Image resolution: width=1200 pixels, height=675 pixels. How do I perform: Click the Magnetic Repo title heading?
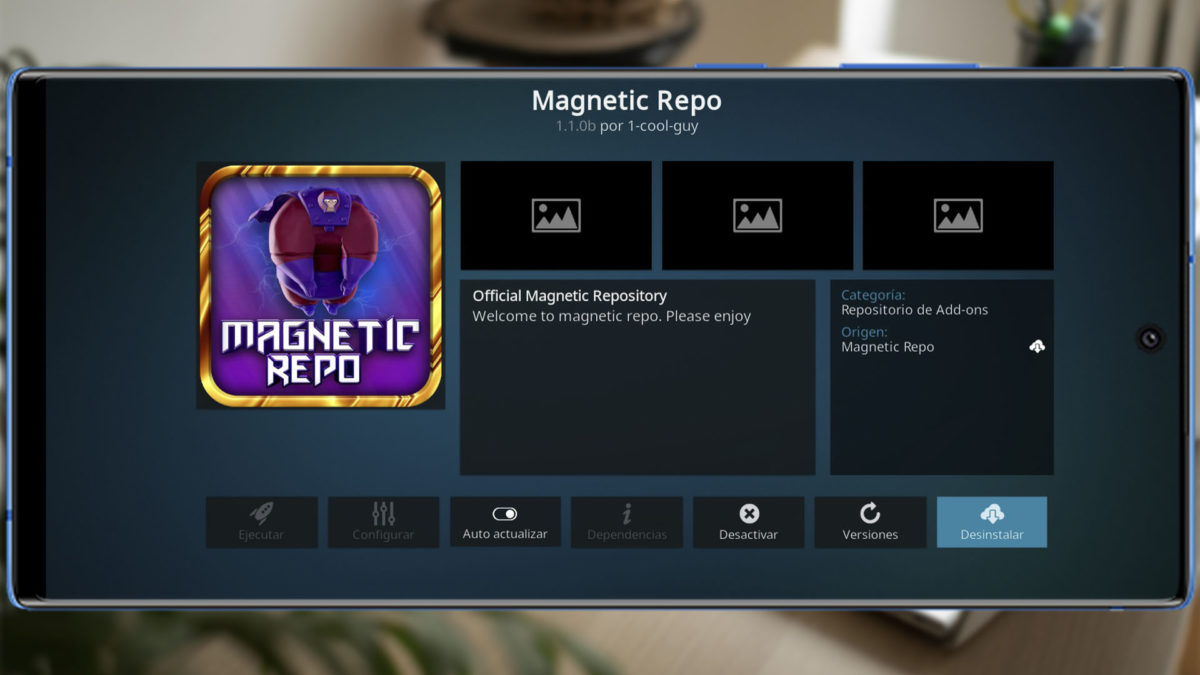coord(626,101)
